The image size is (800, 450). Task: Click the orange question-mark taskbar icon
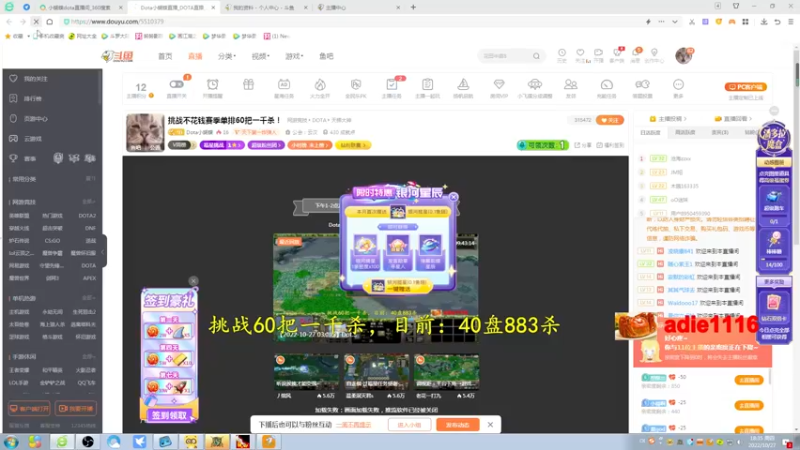[269, 441]
